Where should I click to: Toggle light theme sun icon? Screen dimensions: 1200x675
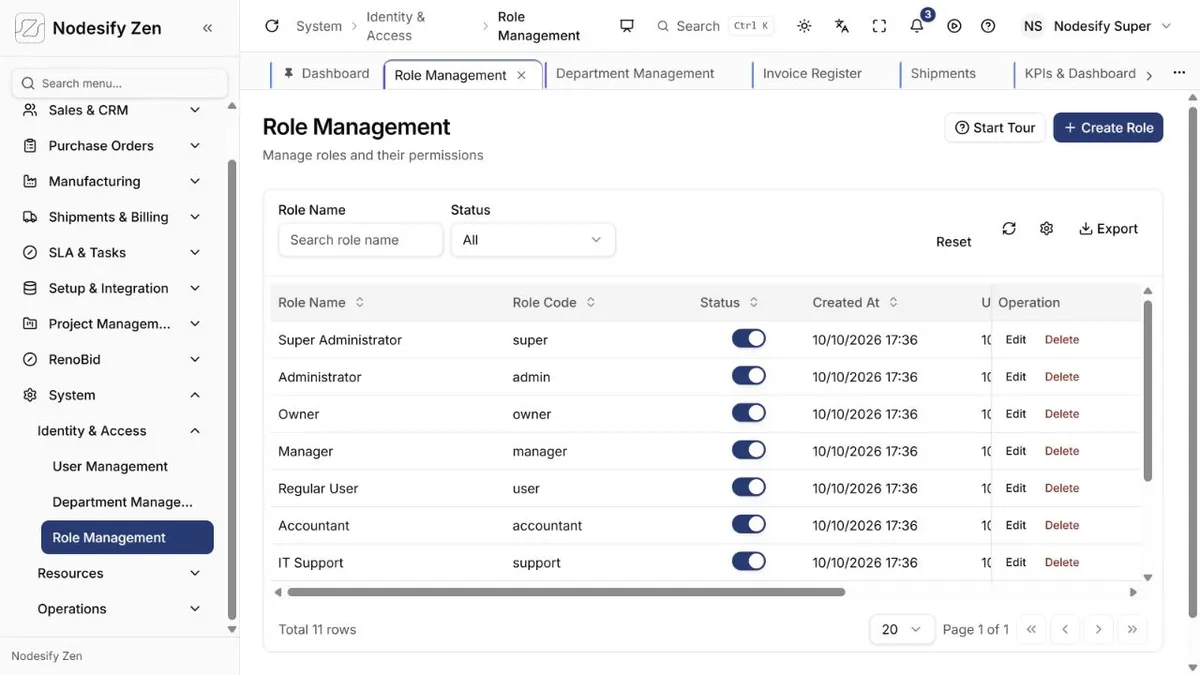pyautogui.click(x=804, y=26)
